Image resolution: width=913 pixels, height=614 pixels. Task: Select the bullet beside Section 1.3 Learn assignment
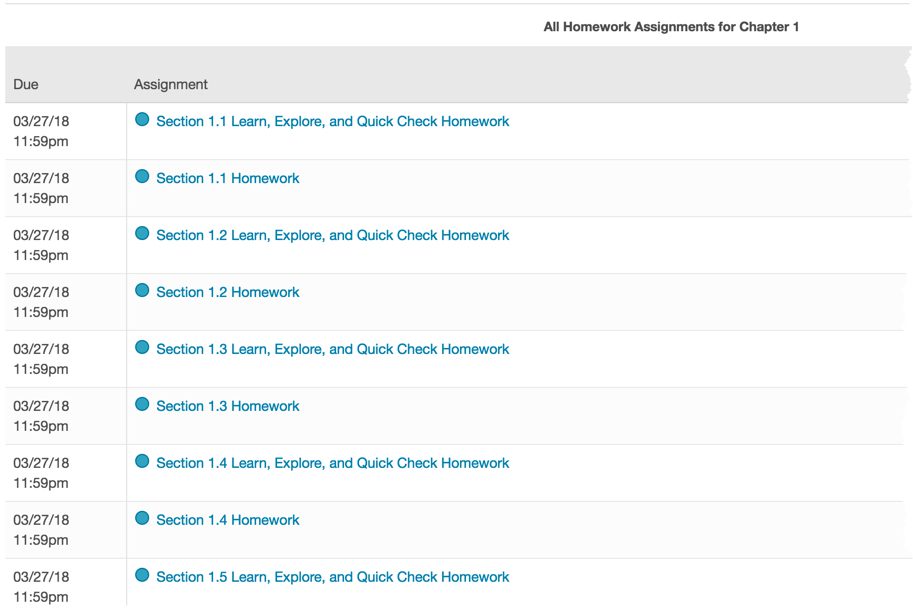[x=141, y=348]
